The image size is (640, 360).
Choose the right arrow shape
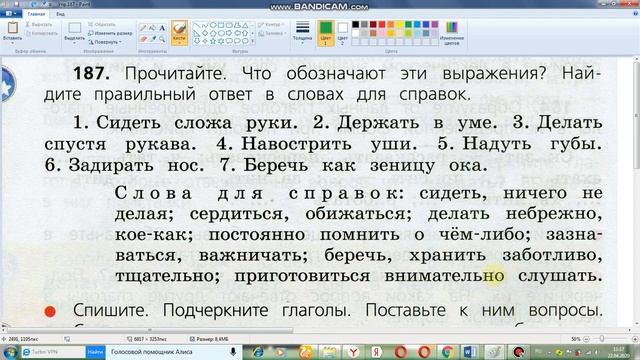229,33
